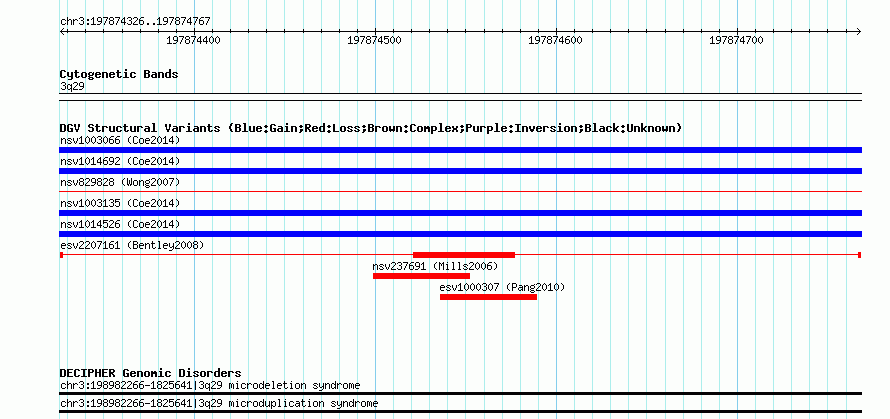Click the 3q29 cytogenetic band label
Screen dimensions: 890x419
[x=72, y=86]
